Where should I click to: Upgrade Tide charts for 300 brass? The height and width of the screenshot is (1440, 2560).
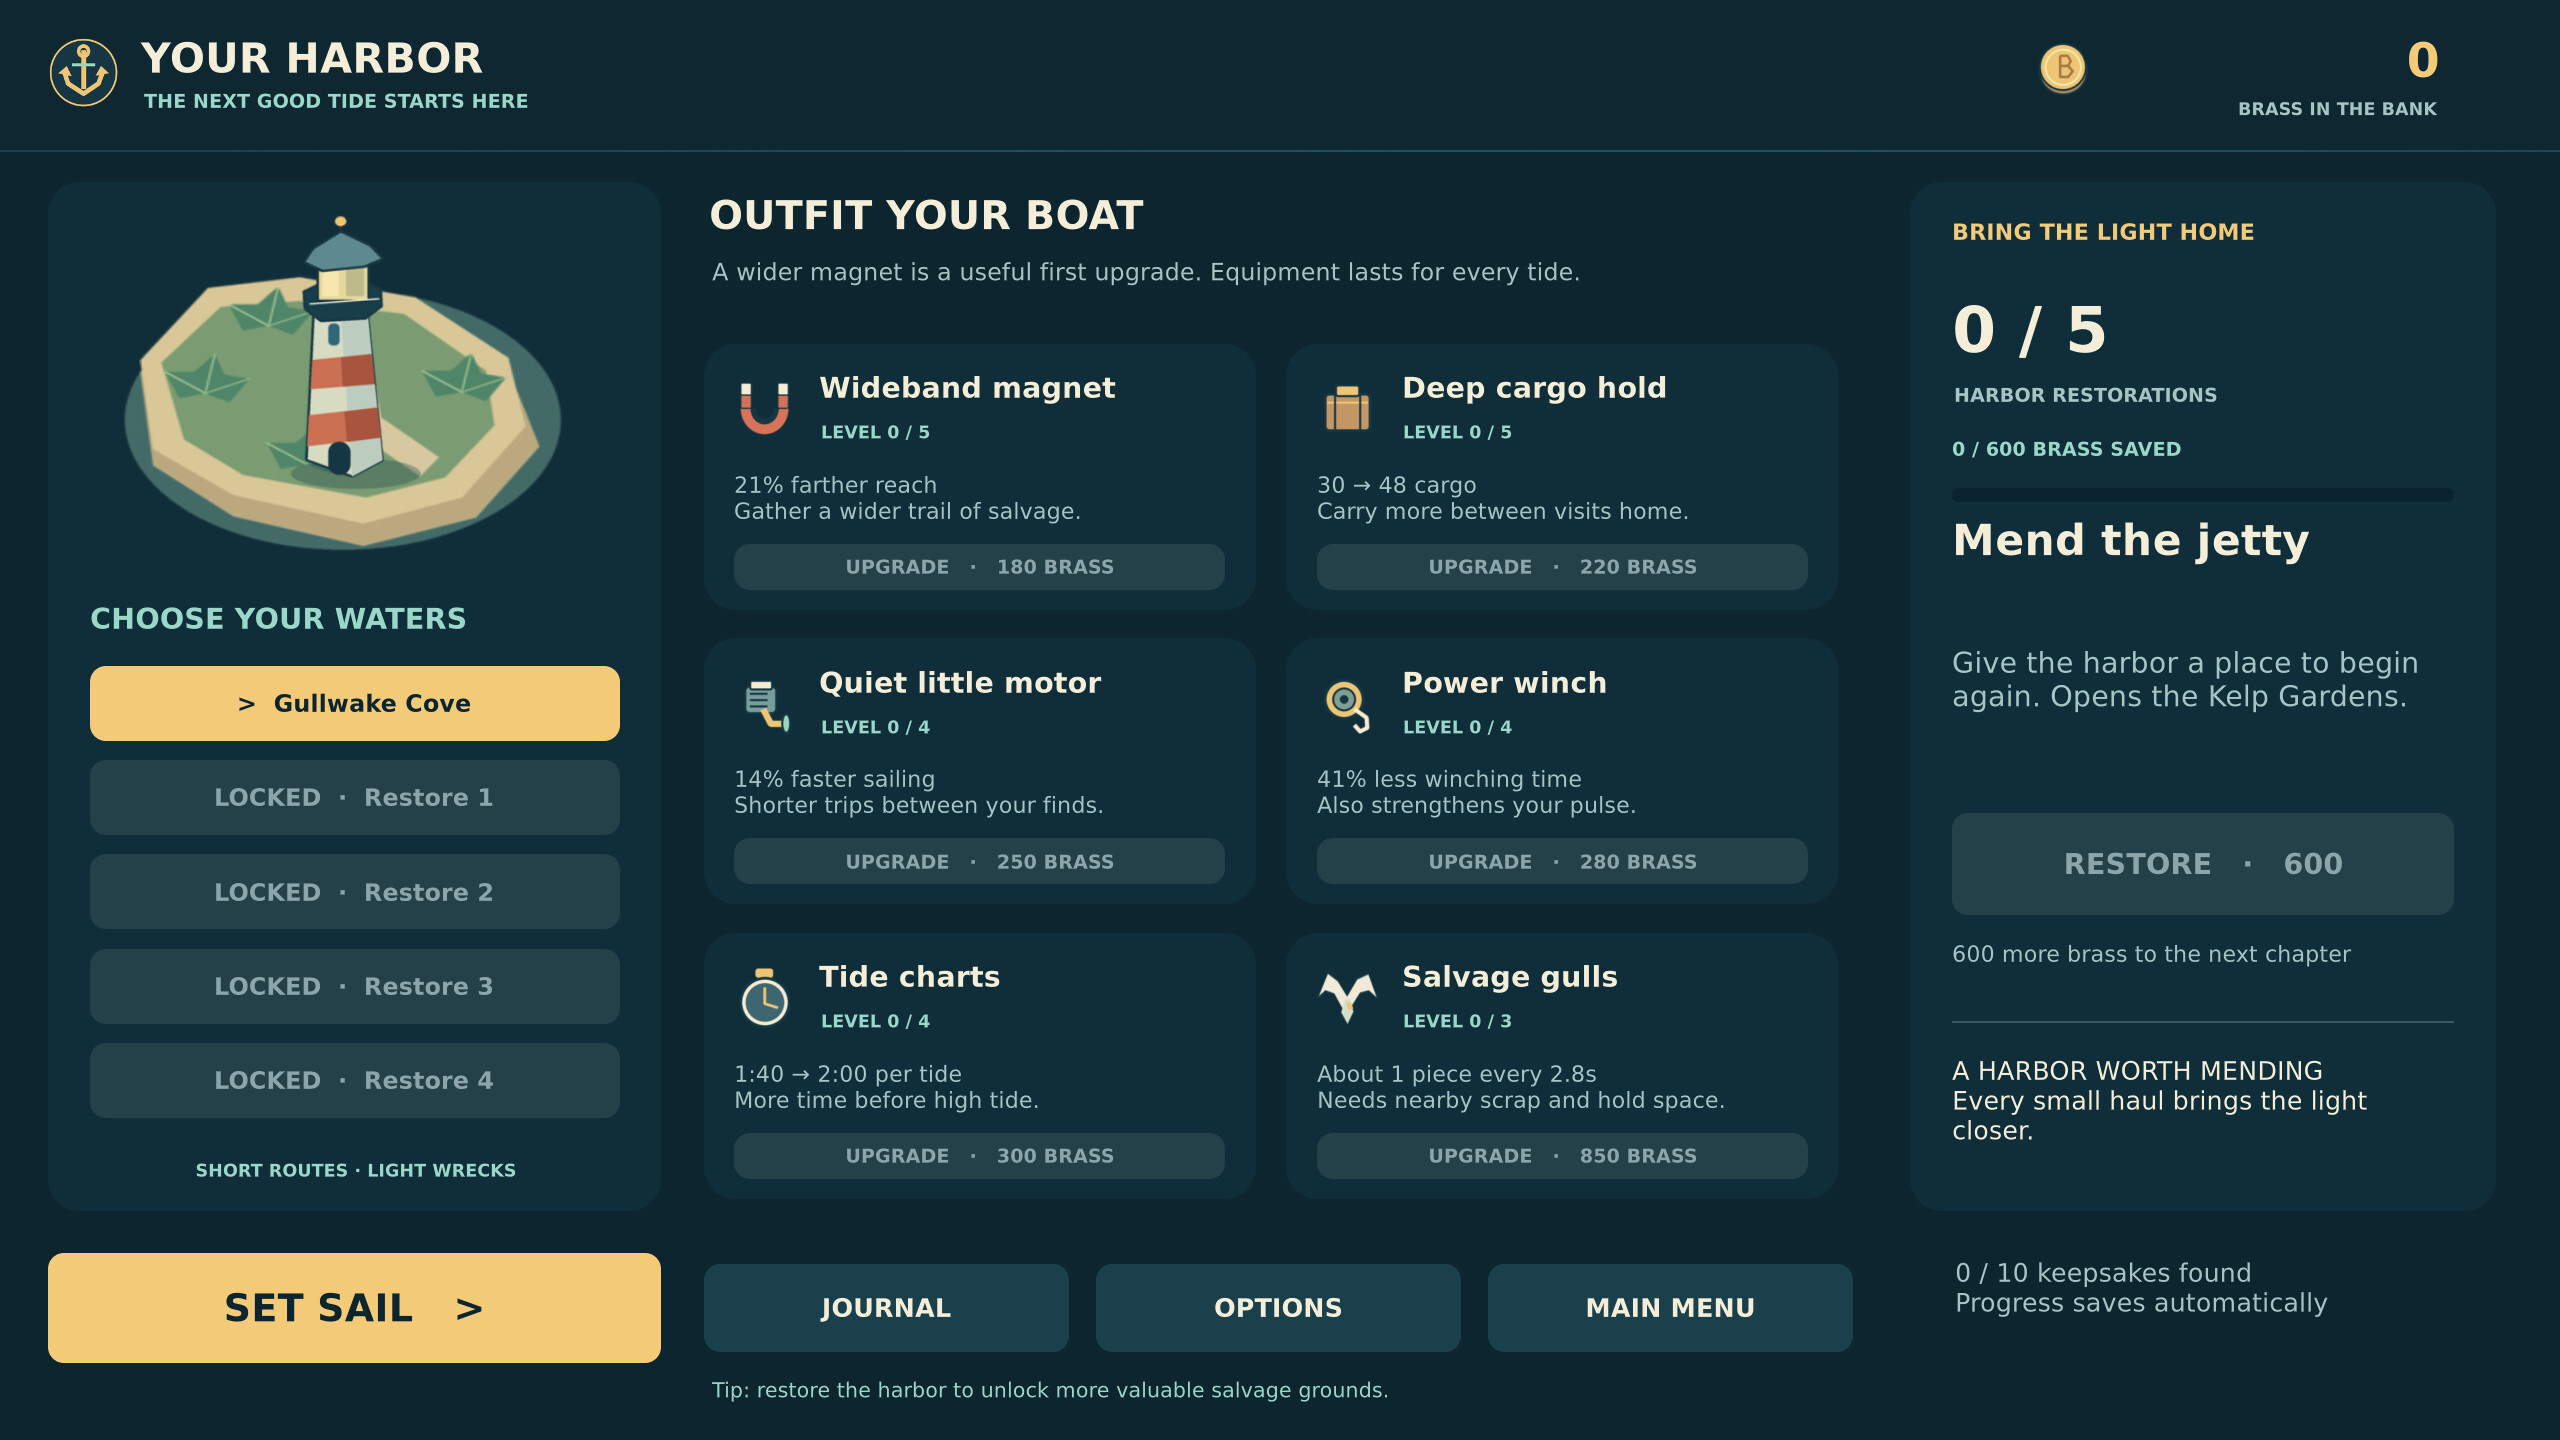(x=979, y=1156)
